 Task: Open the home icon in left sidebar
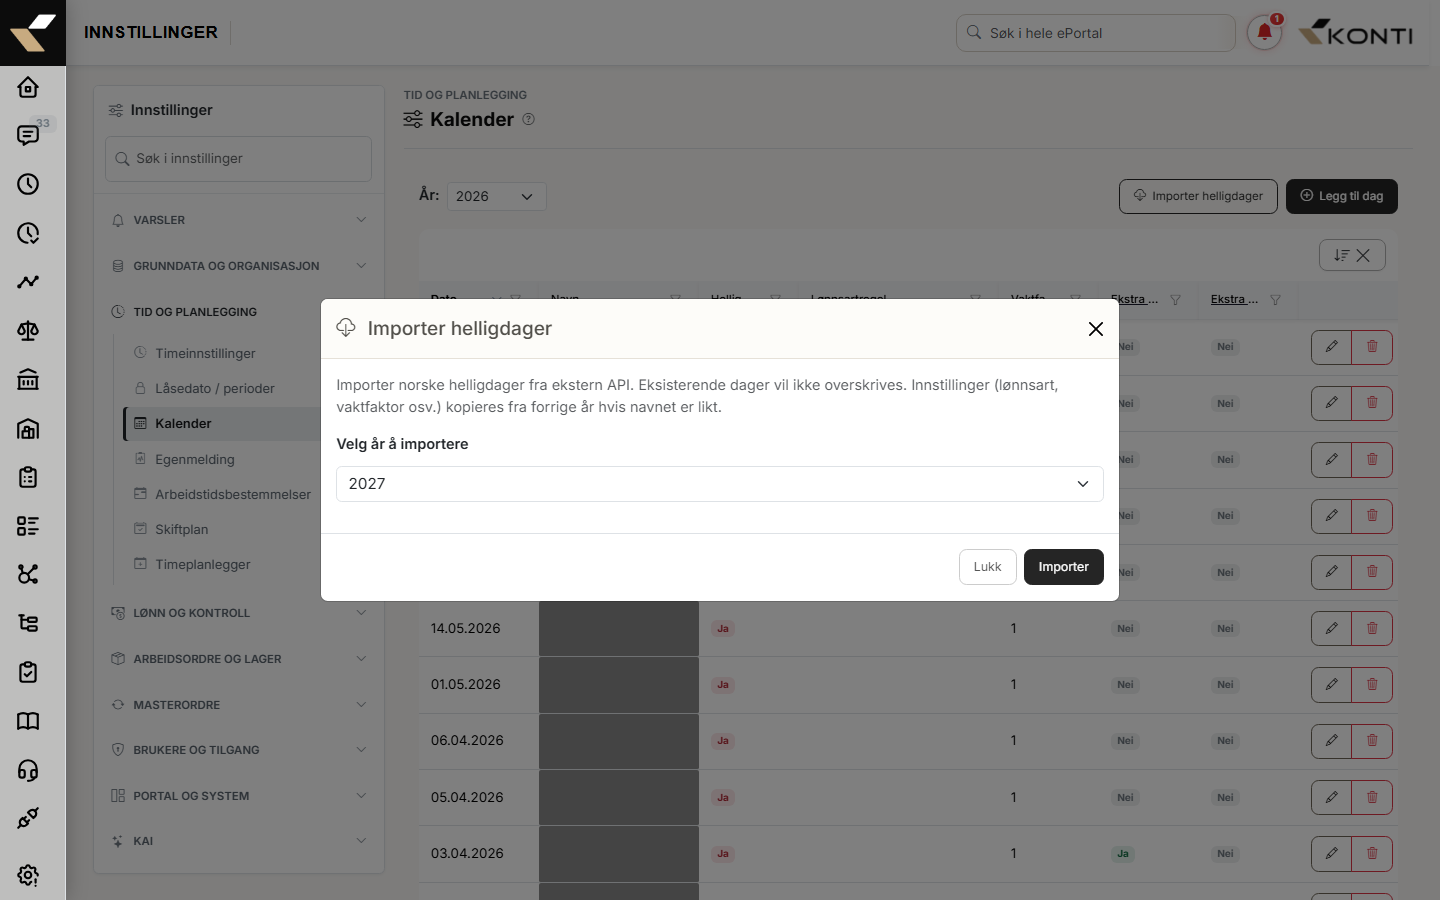point(28,87)
